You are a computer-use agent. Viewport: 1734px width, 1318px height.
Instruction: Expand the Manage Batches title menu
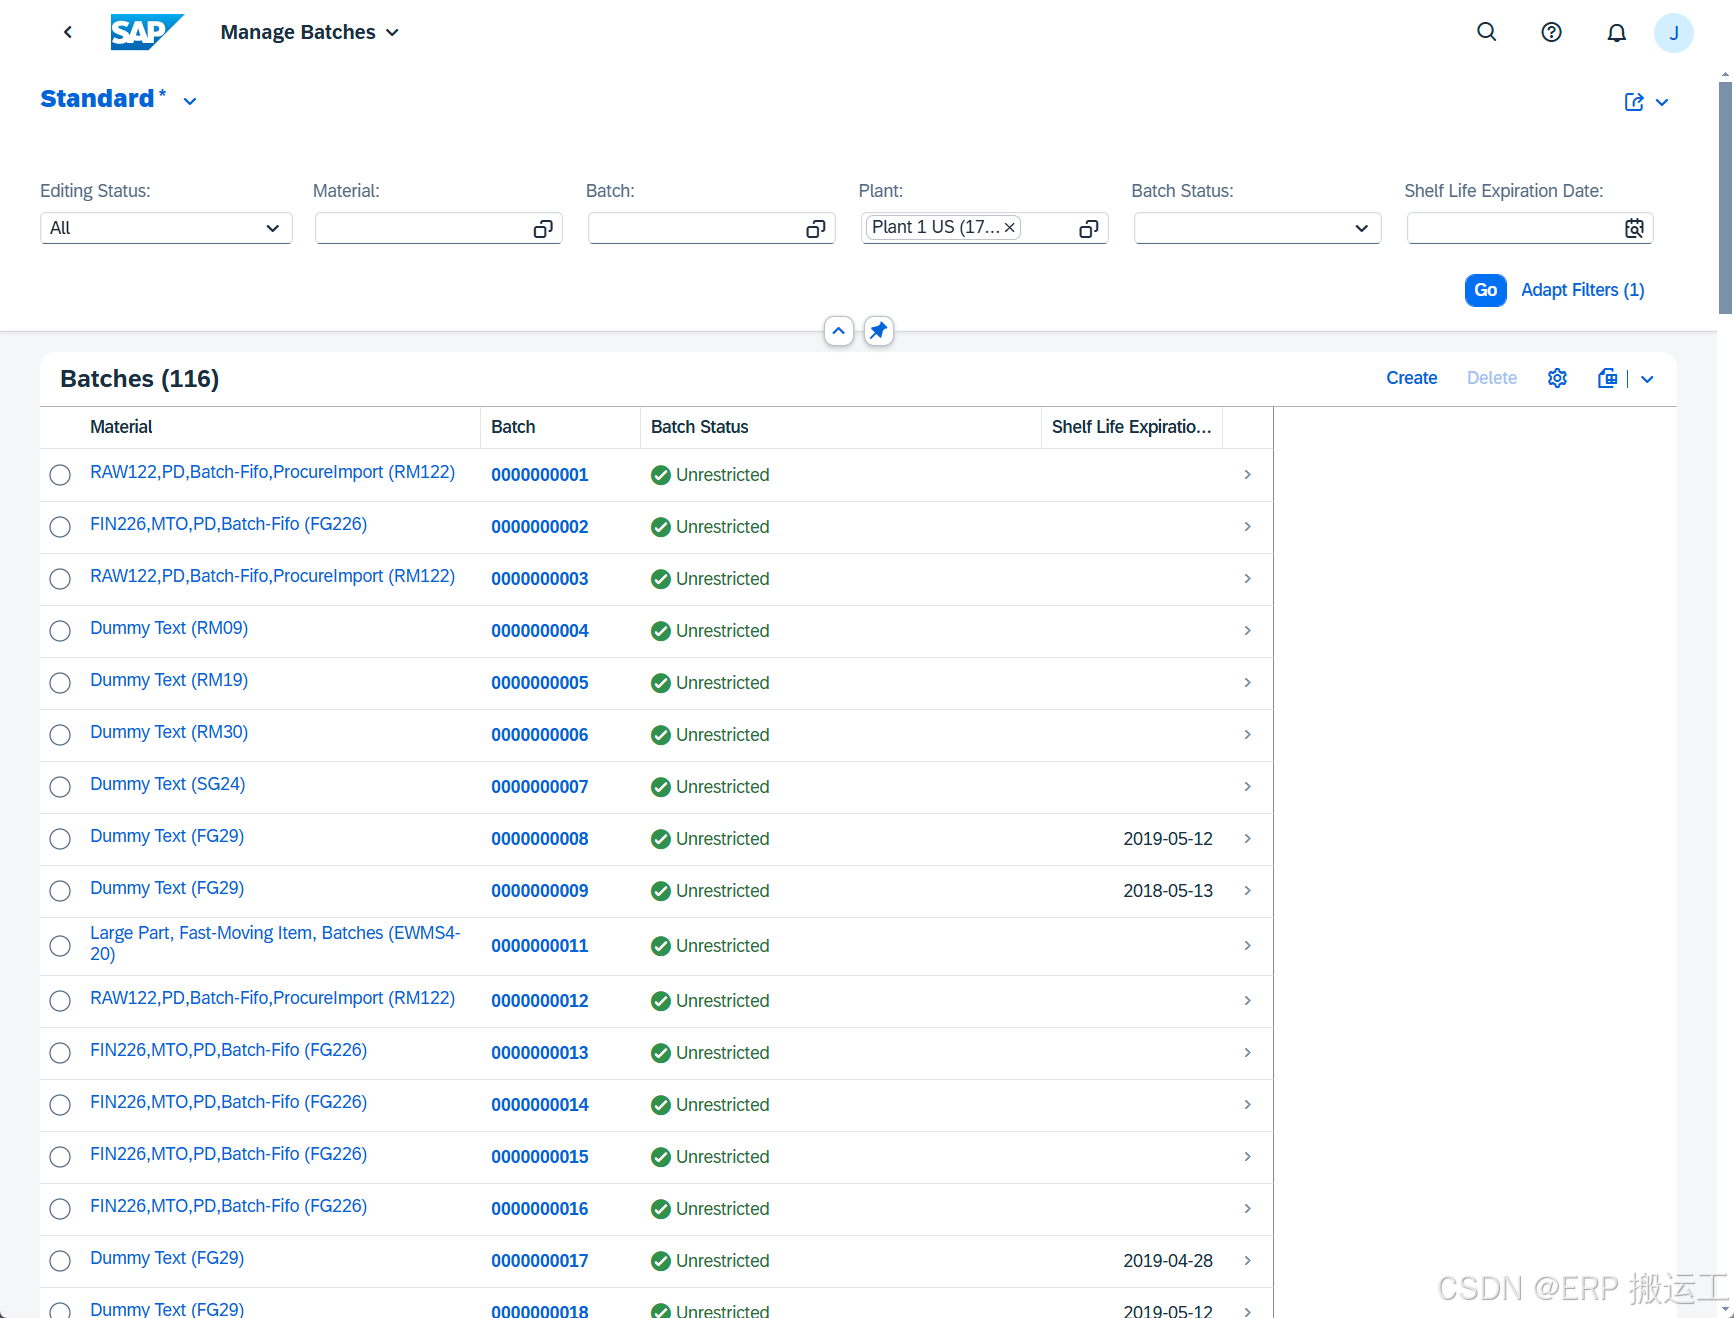(x=392, y=33)
